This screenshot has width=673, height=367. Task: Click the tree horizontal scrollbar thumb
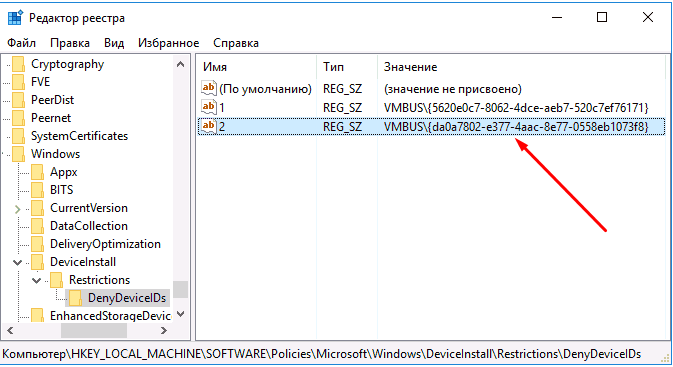click(94, 331)
